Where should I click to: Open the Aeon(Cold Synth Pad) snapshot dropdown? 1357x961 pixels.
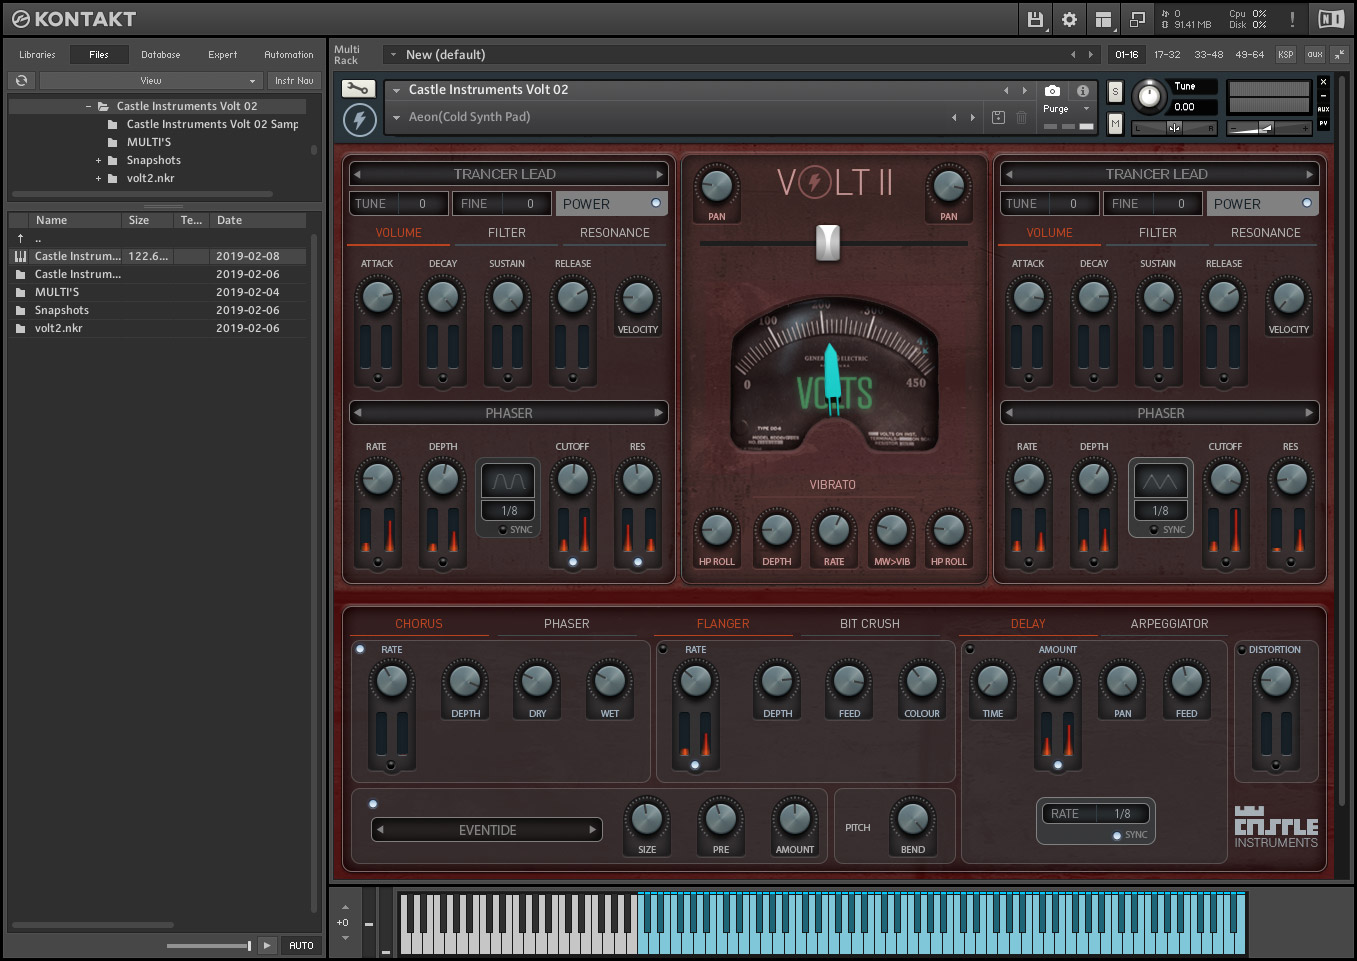click(x=397, y=117)
